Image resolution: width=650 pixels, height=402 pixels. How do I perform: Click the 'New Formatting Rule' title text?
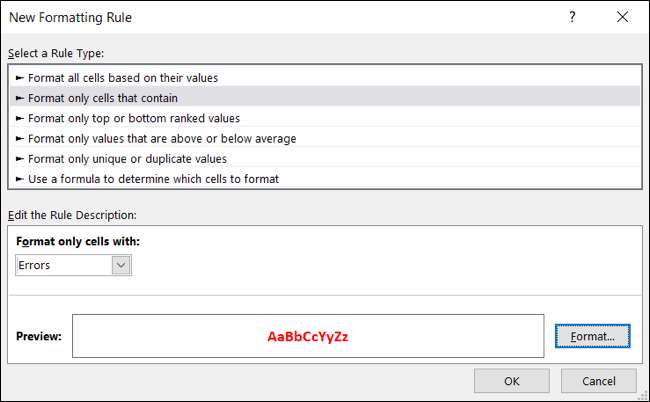70,17
